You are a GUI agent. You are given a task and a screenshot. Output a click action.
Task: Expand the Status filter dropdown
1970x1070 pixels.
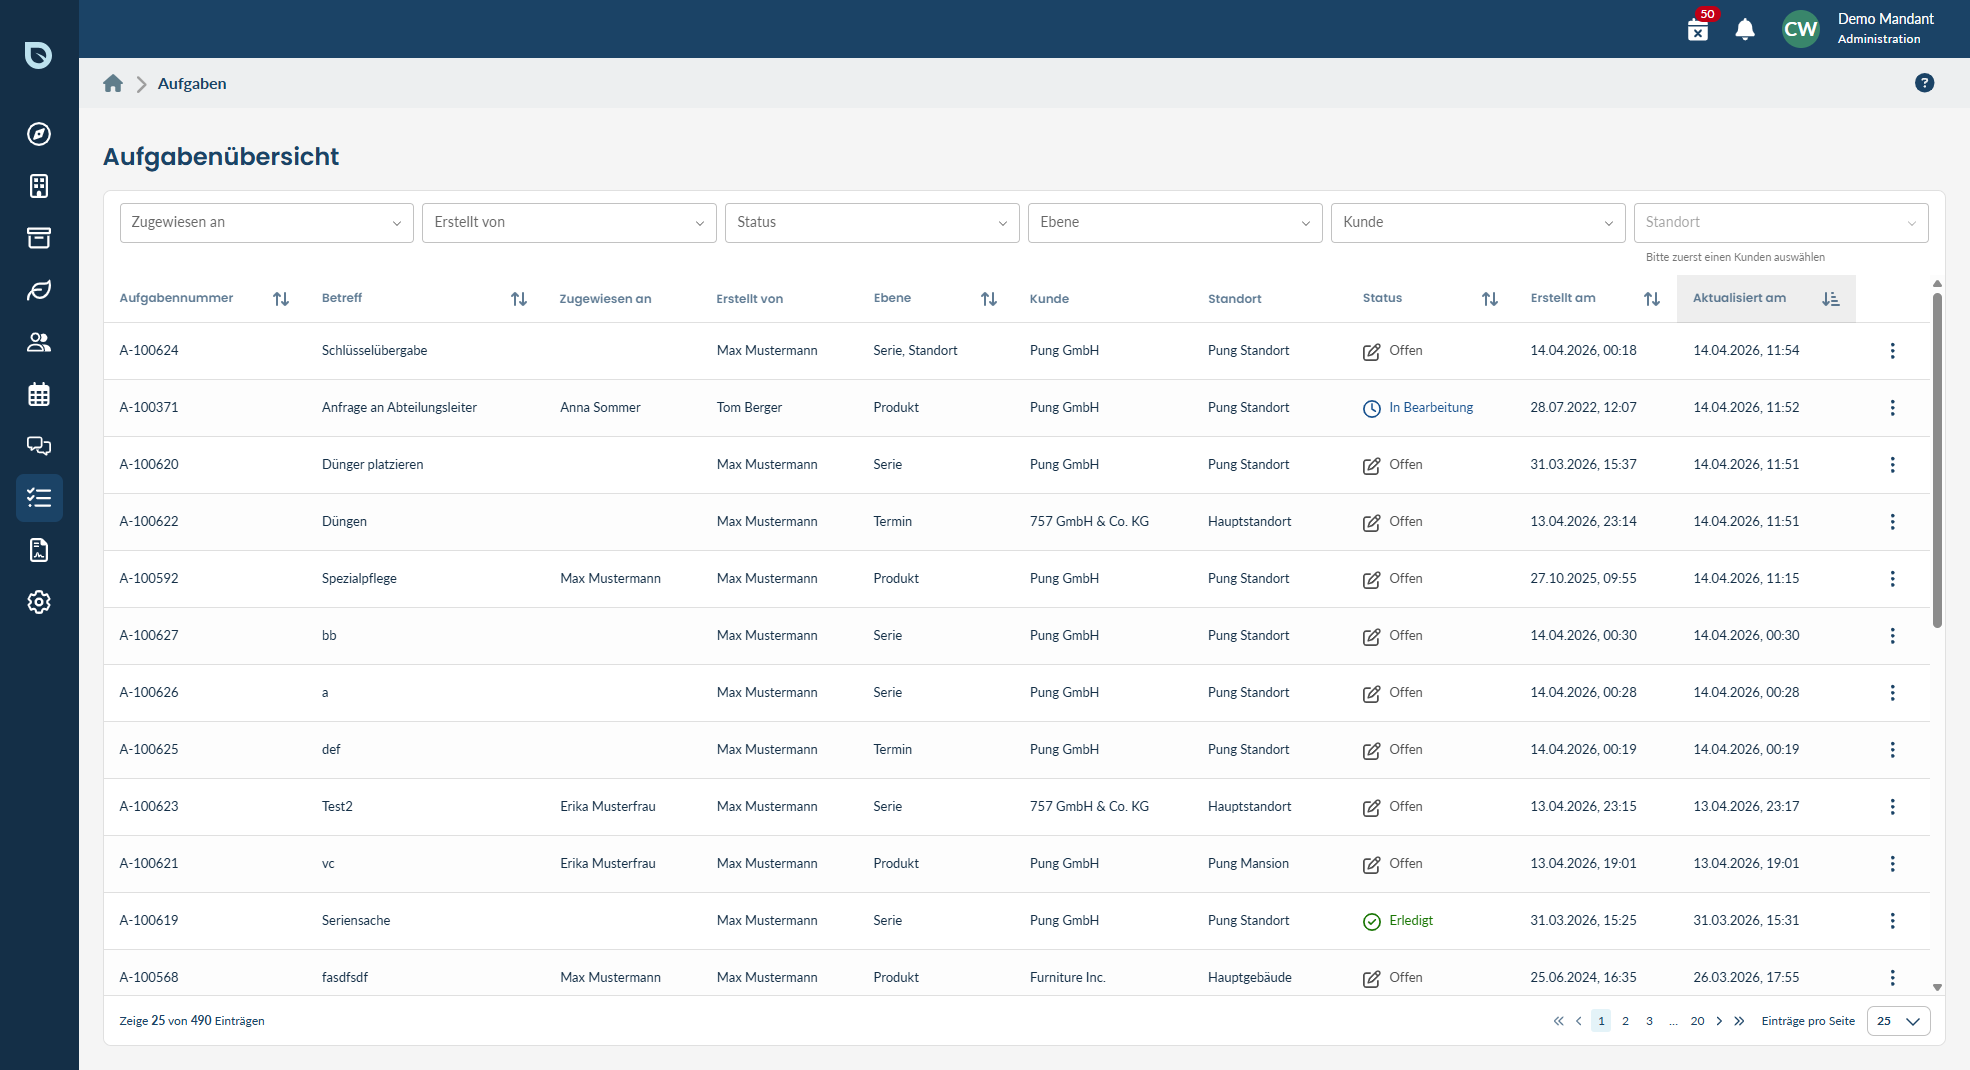tap(872, 223)
